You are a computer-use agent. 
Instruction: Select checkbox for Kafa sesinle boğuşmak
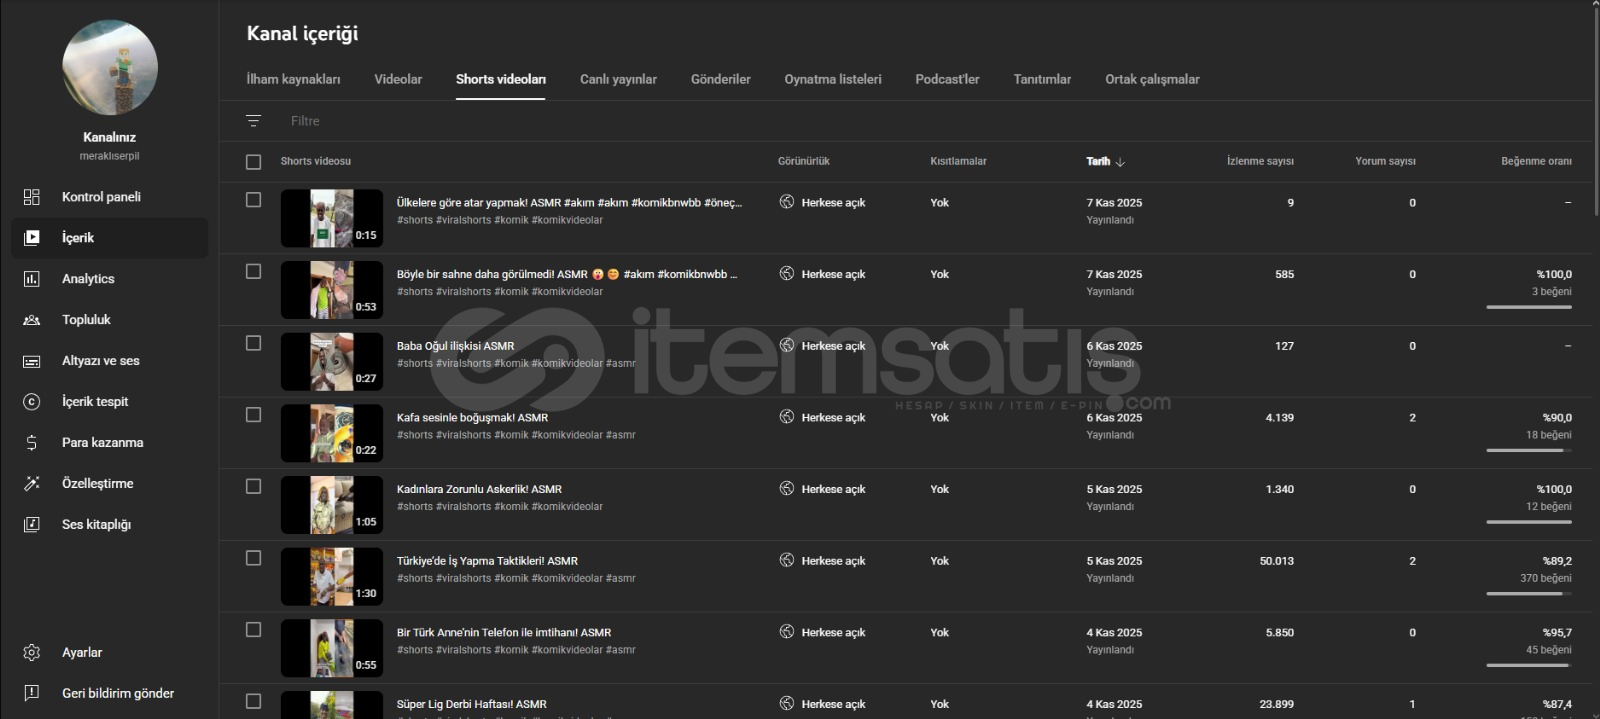[254, 415]
